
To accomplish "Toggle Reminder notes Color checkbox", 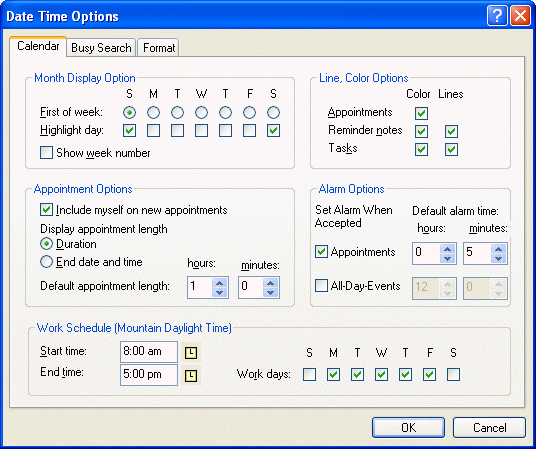I will [x=421, y=131].
